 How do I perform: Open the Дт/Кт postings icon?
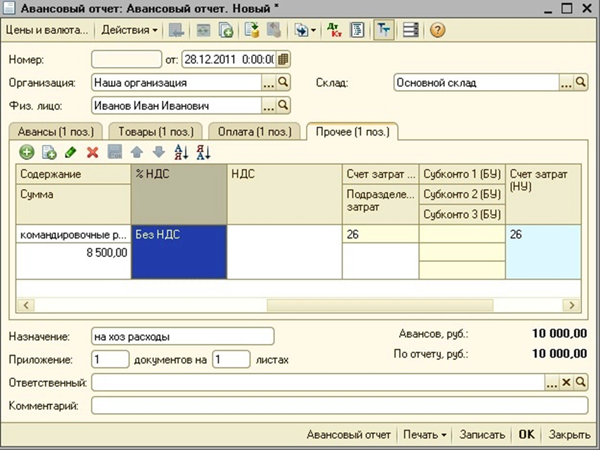click(x=334, y=30)
